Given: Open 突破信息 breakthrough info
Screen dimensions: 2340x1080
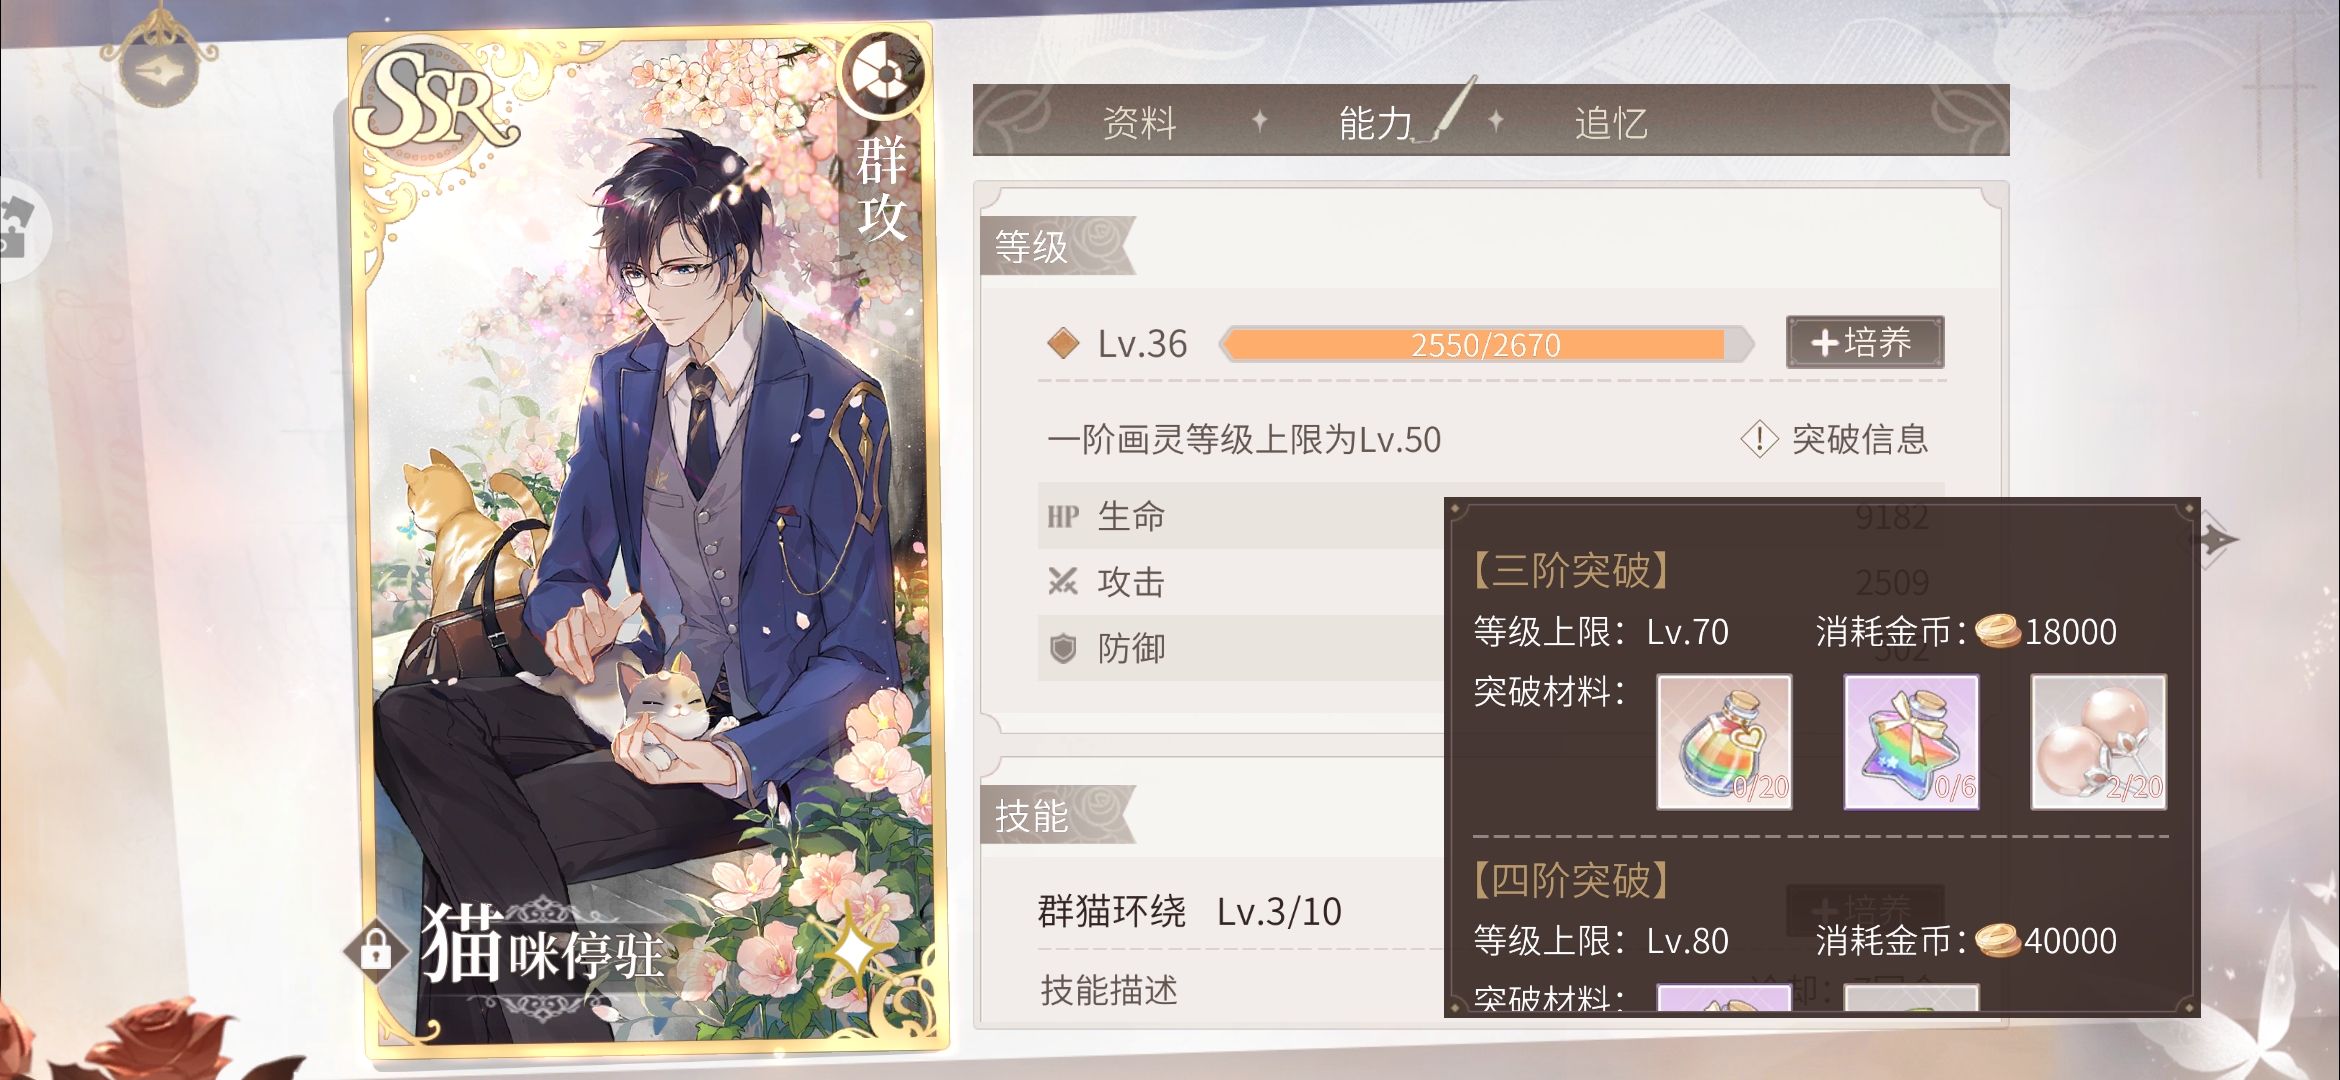Looking at the screenshot, I should pyautogui.click(x=1835, y=439).
